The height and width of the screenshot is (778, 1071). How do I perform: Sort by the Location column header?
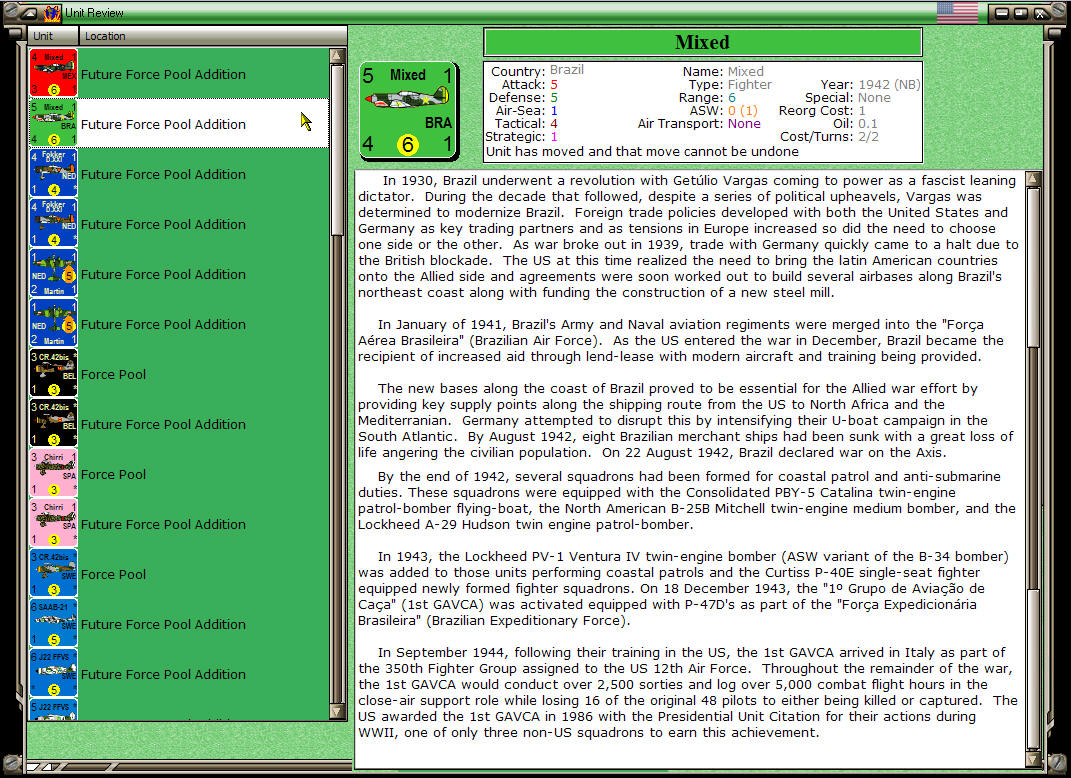pos(213,36)
